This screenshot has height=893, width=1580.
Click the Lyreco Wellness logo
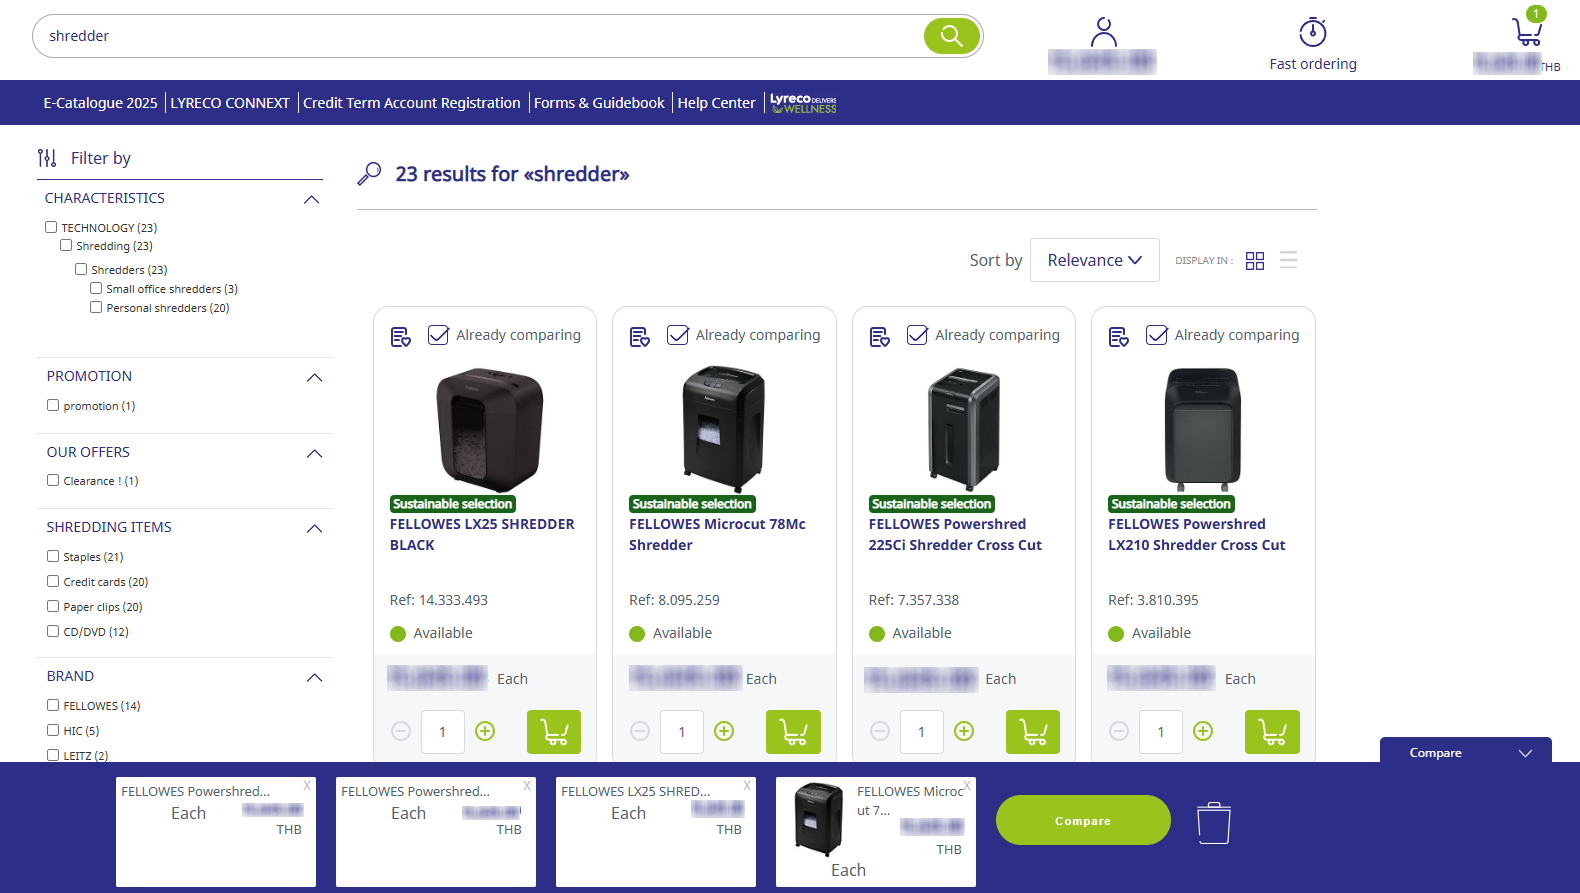803,103
